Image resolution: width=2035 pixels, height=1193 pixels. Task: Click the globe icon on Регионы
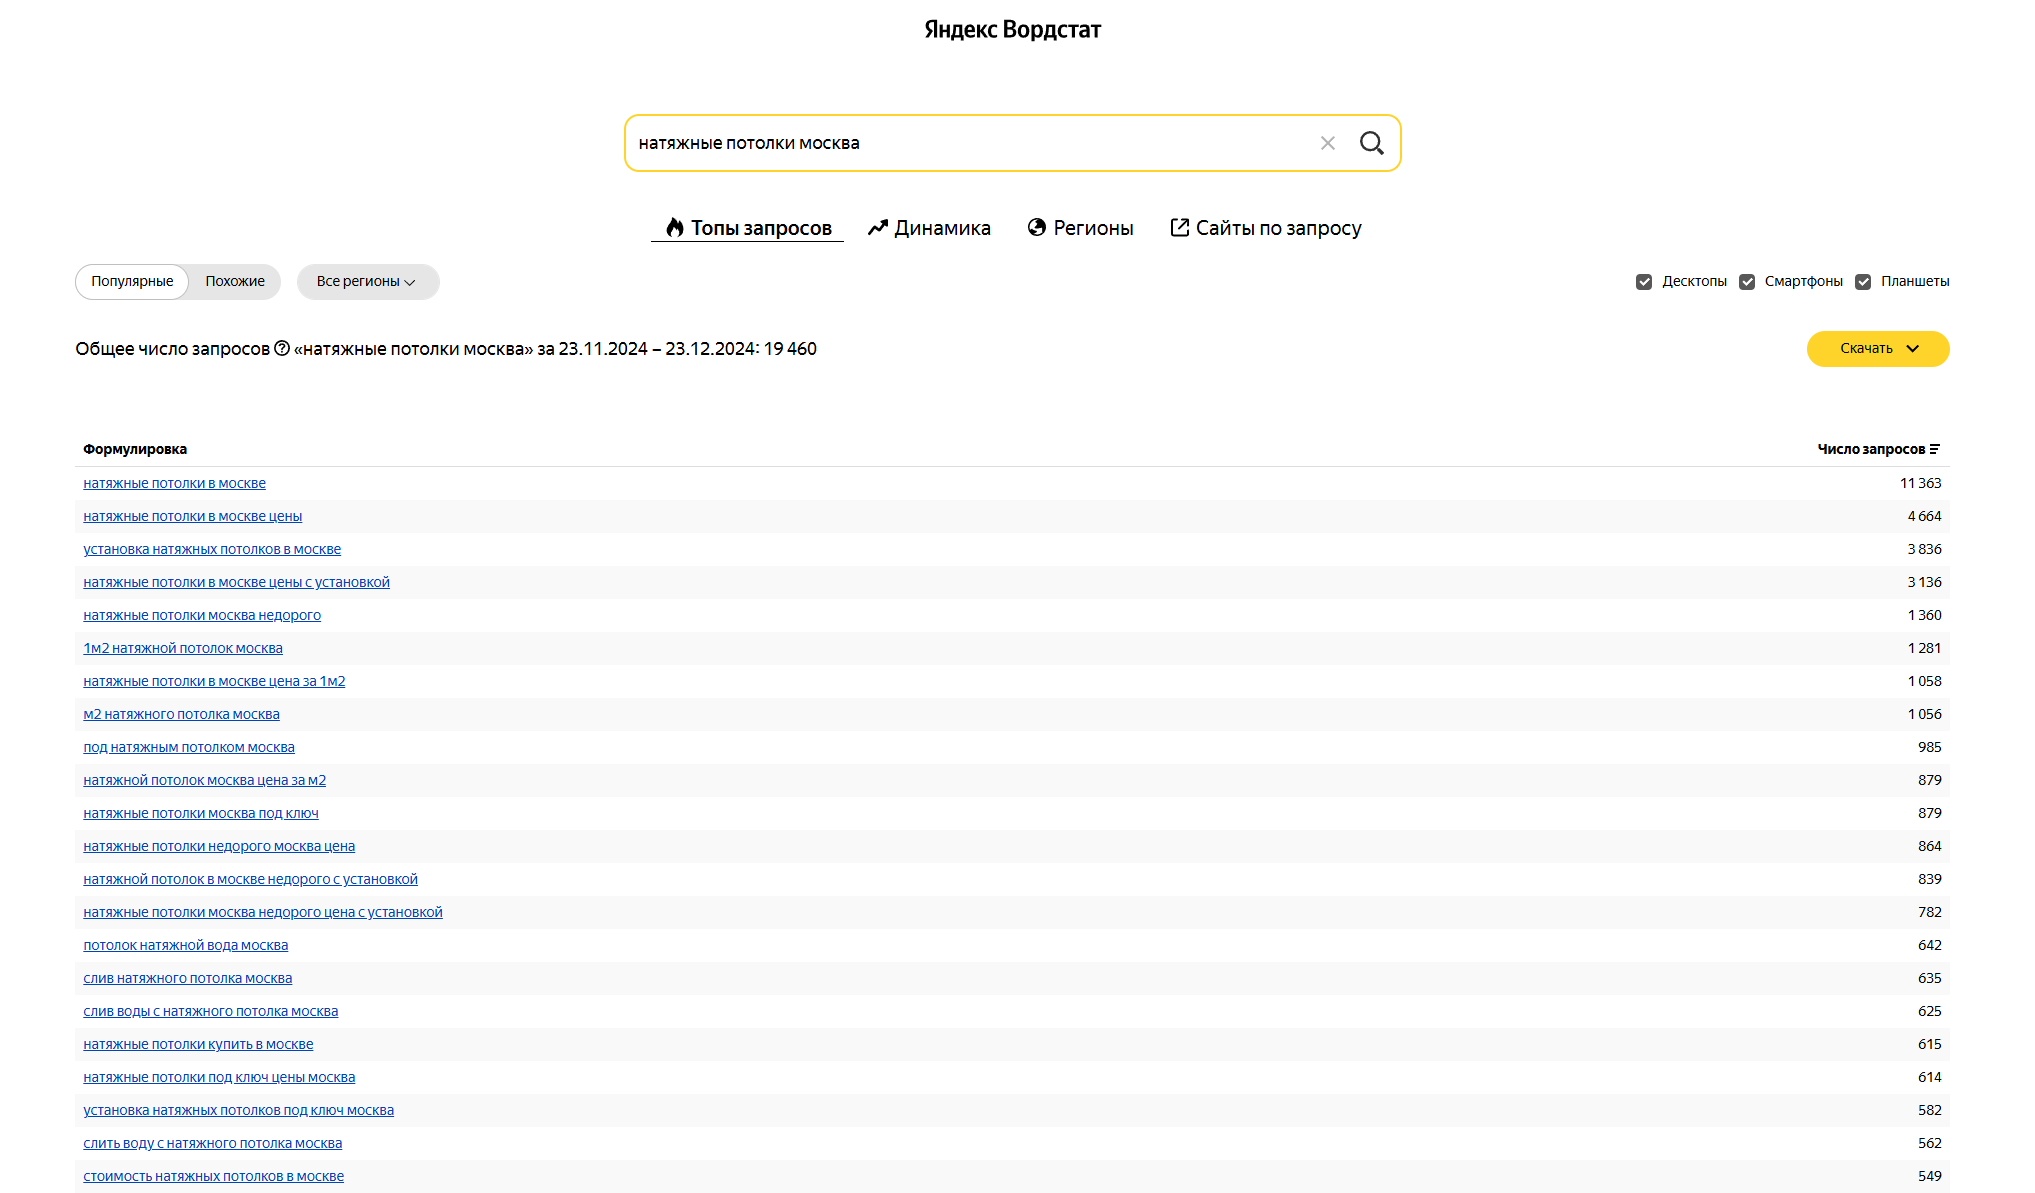pyautogui.click(x=1036, y=228)
